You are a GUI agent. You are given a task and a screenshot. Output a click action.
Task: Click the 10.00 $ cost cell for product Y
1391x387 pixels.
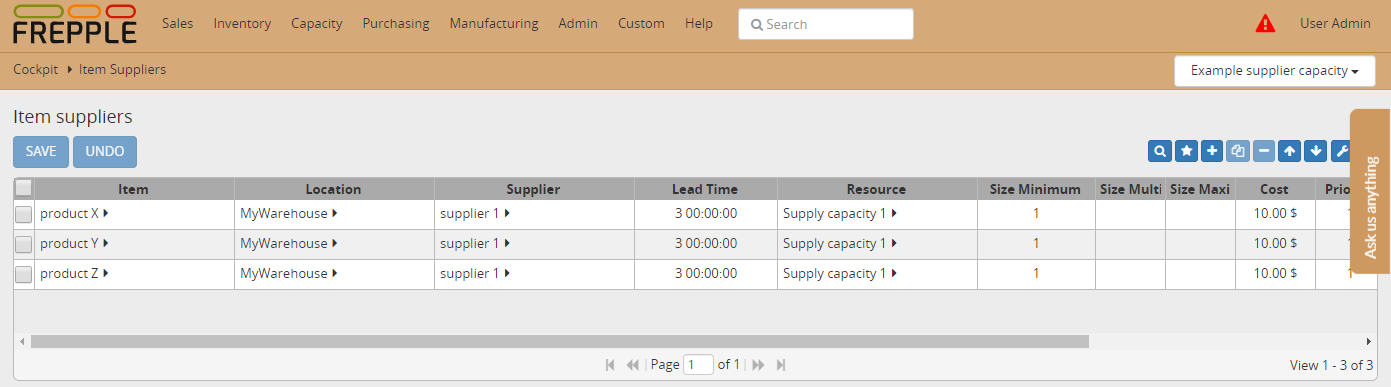(x=1275, y=243)
